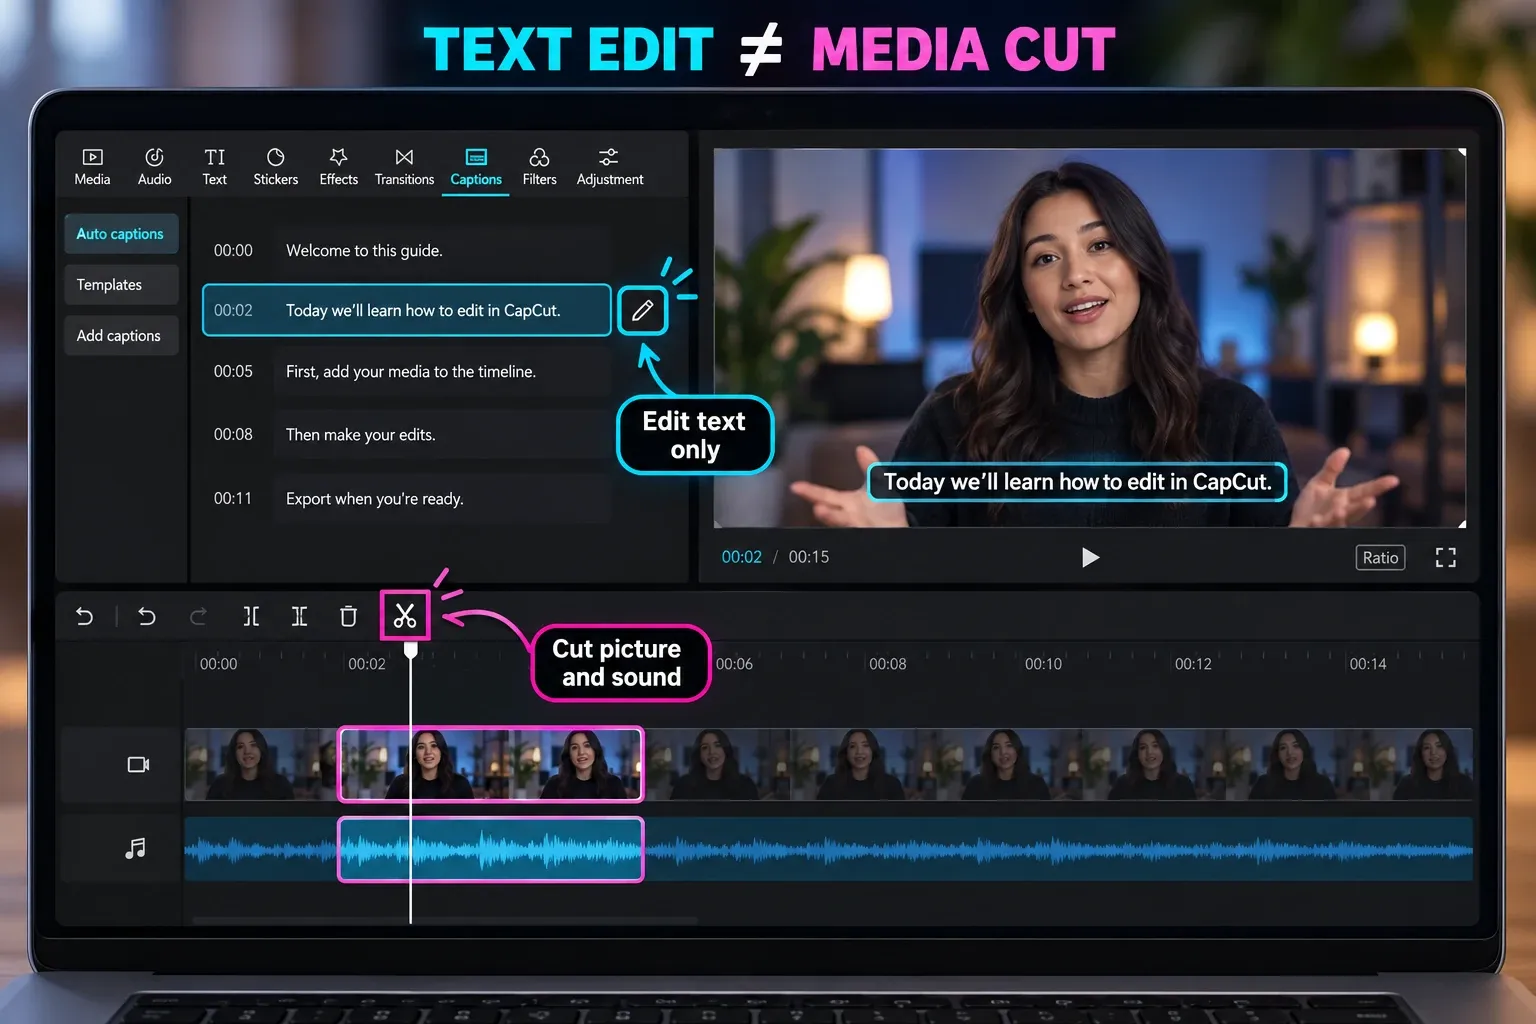1536x1024 pixels.
Task: Select the highlighted video clip segment
Action: click(491, 765)
